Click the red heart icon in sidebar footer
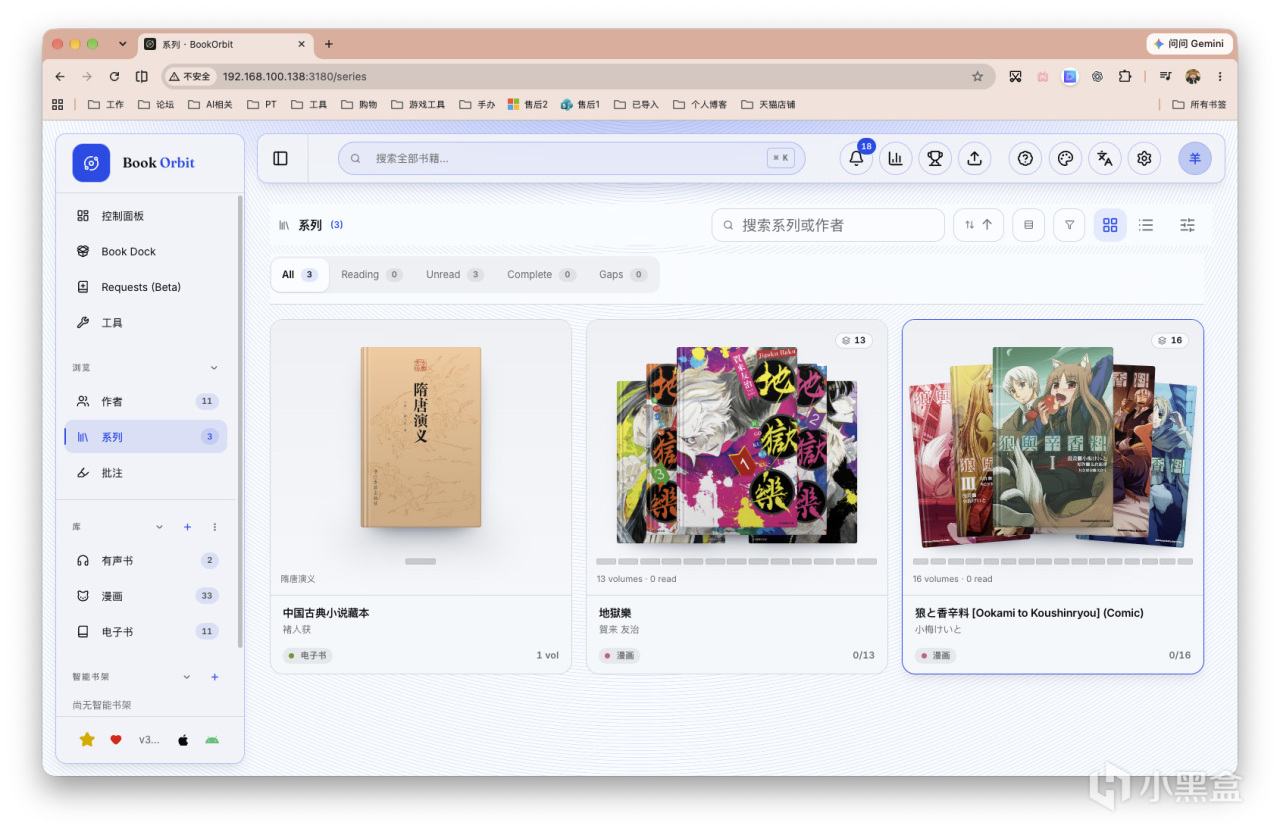The width and height of the screenshot is (1280, 832). tap(116, 740)
